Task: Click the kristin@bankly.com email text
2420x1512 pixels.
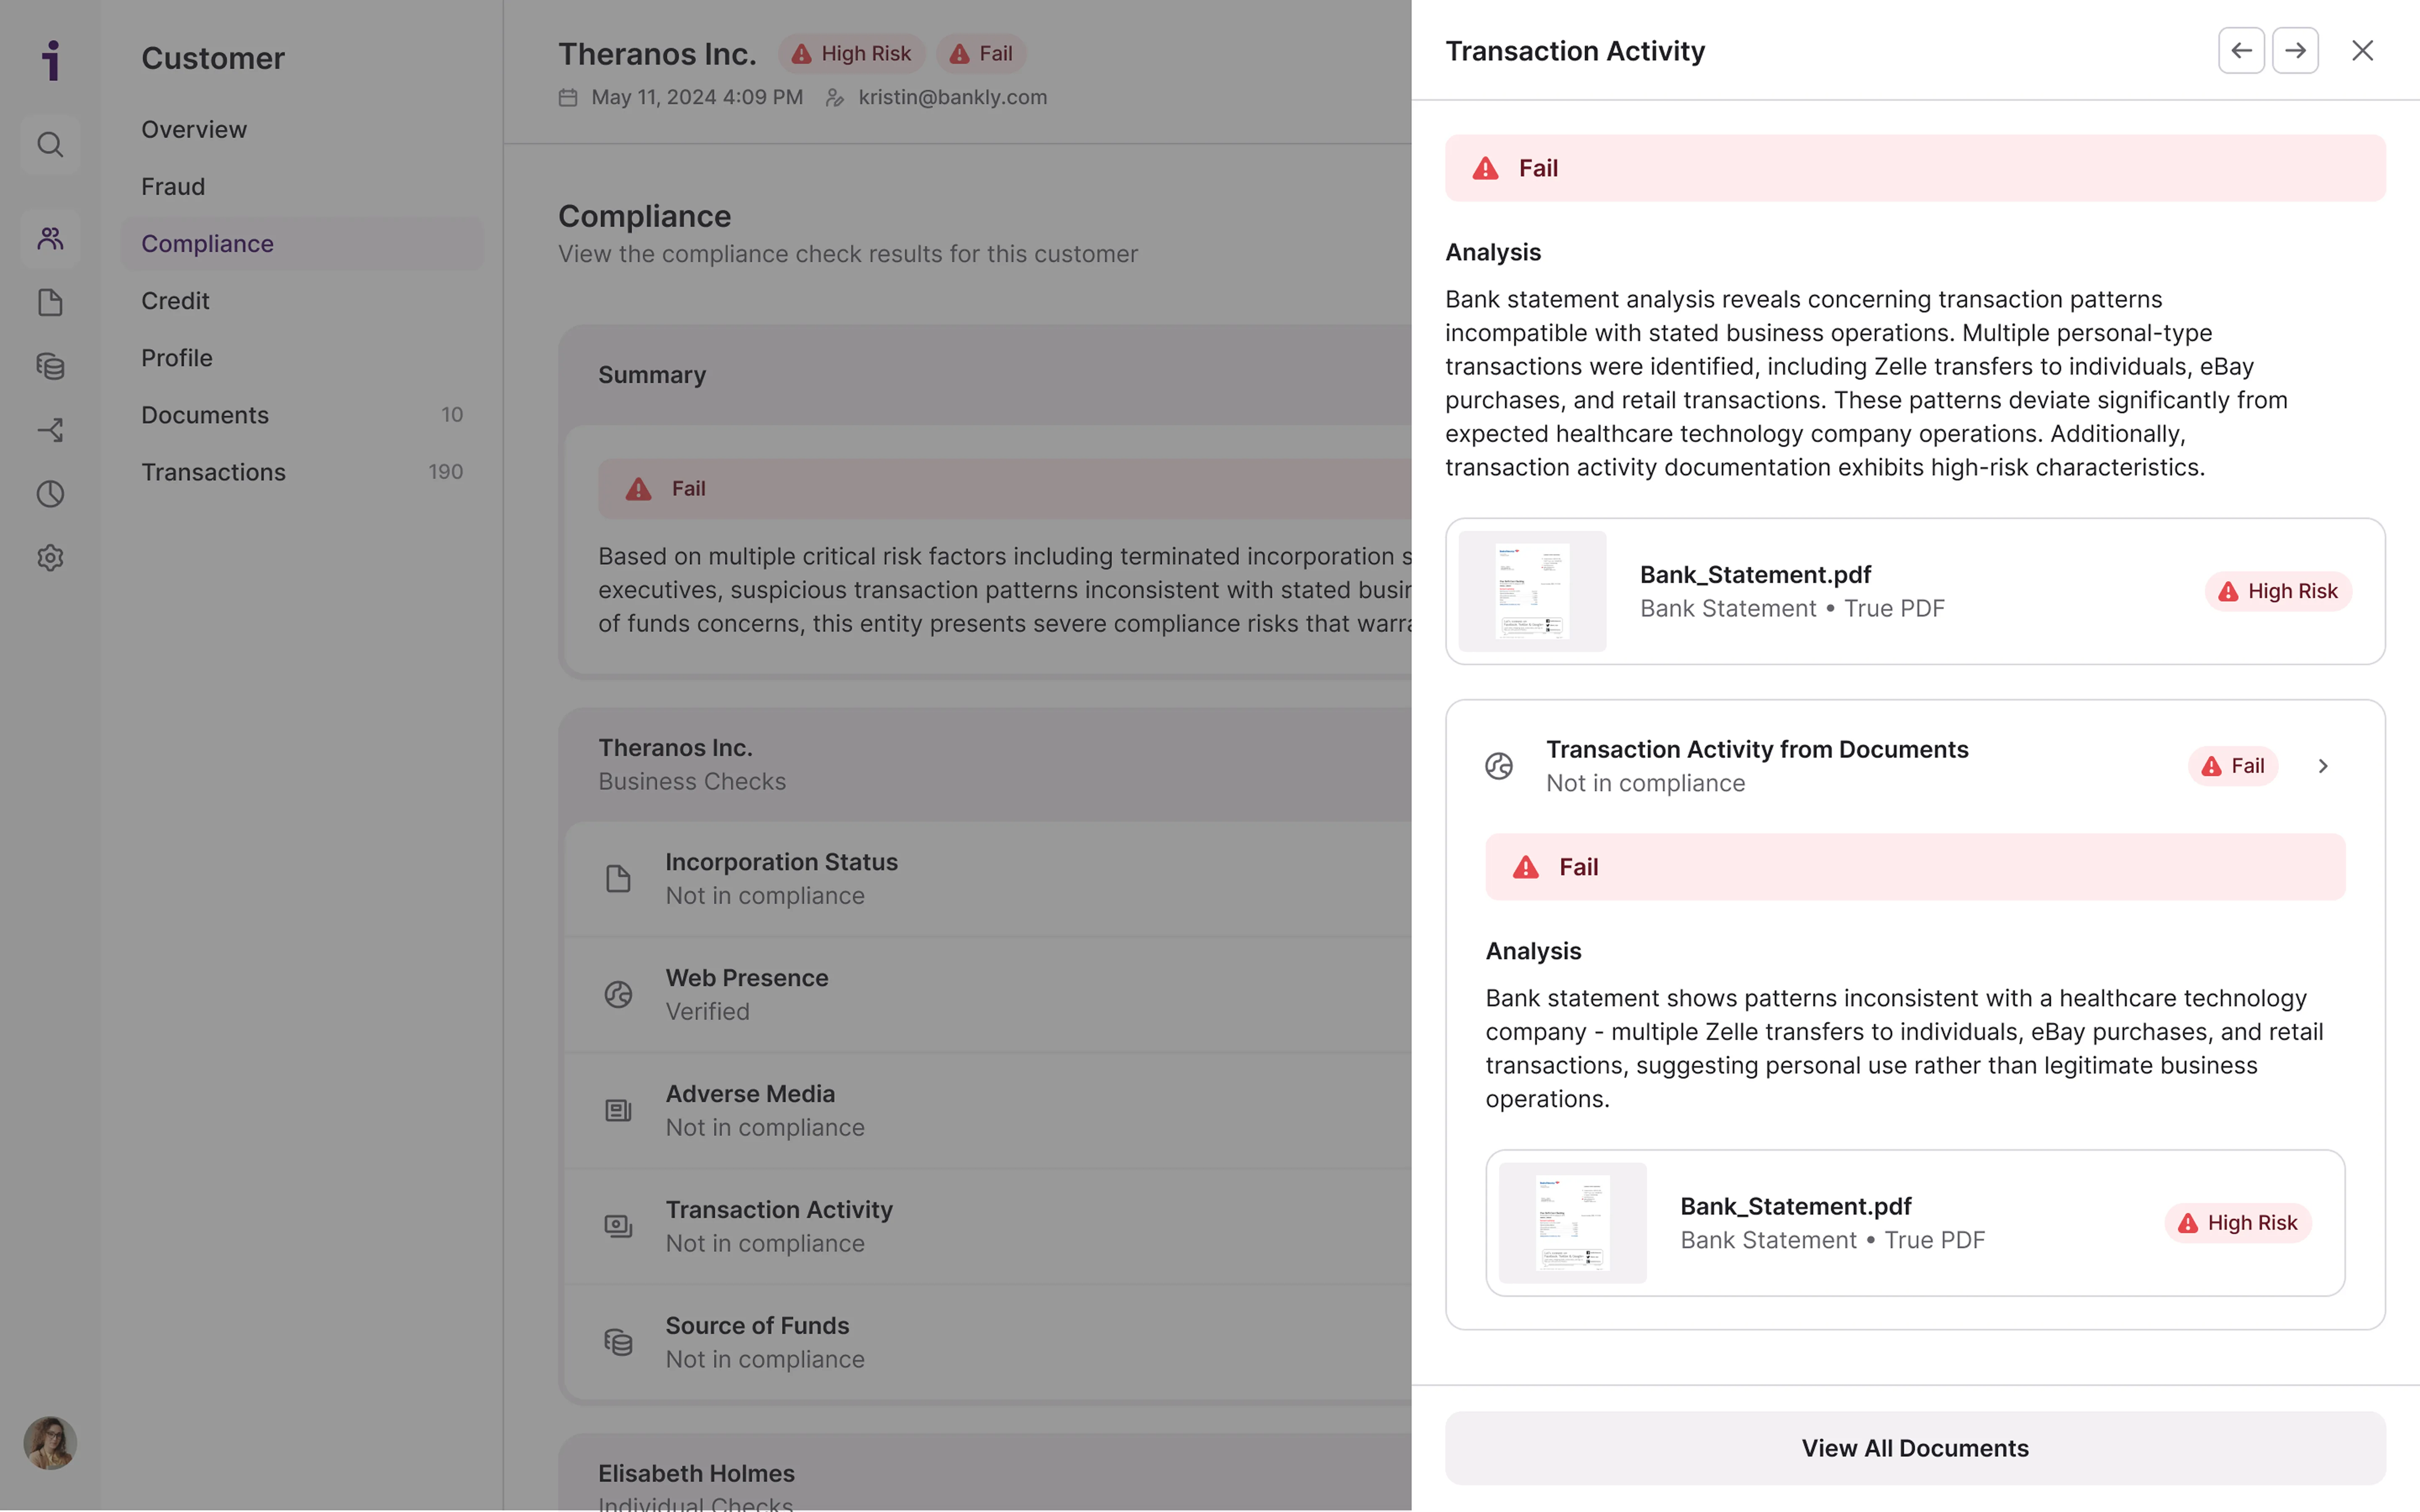Action: point(952,97)
